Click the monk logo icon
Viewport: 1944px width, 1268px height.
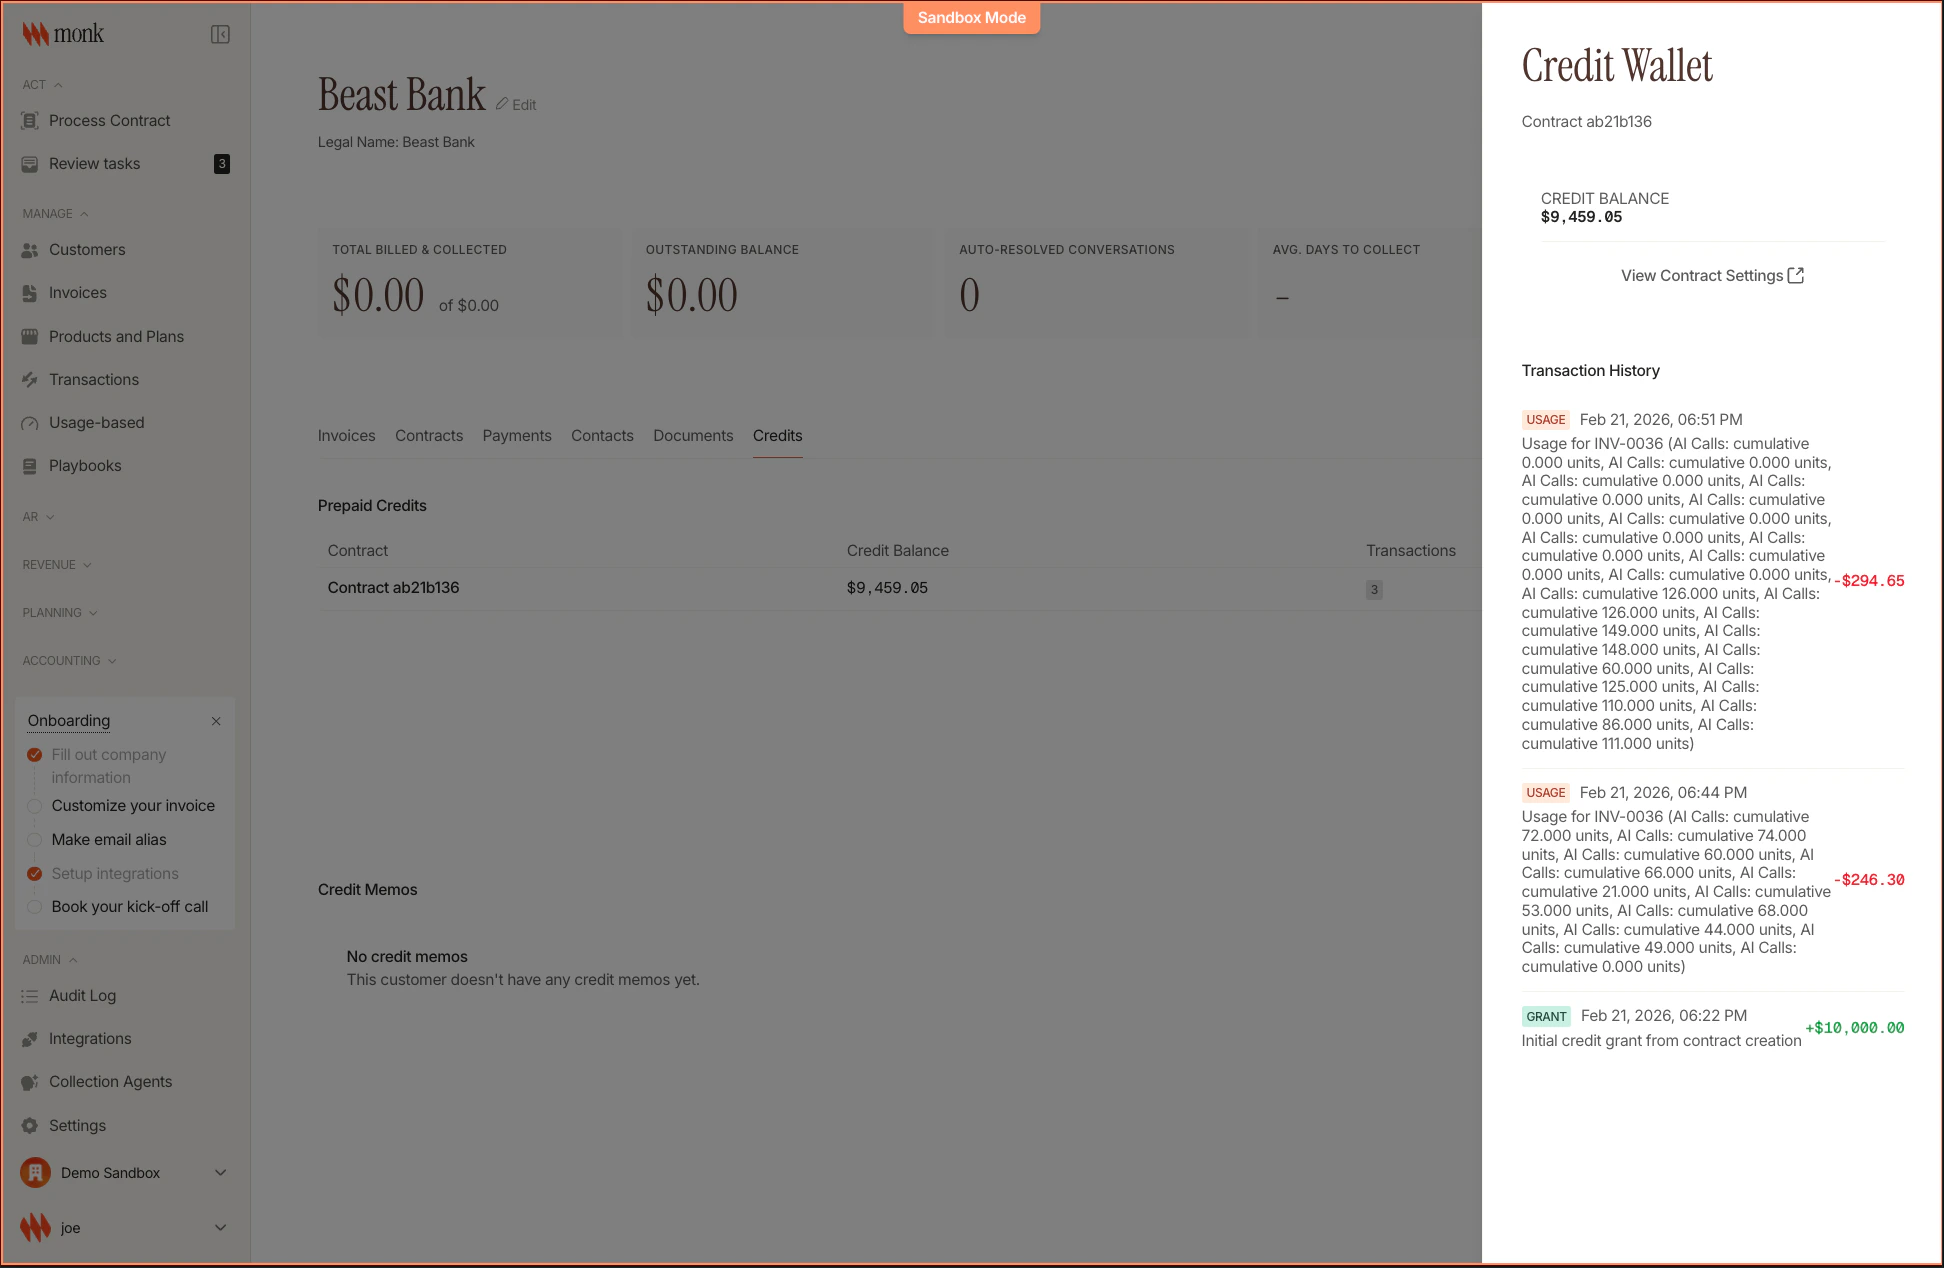(x=36, y=34)
